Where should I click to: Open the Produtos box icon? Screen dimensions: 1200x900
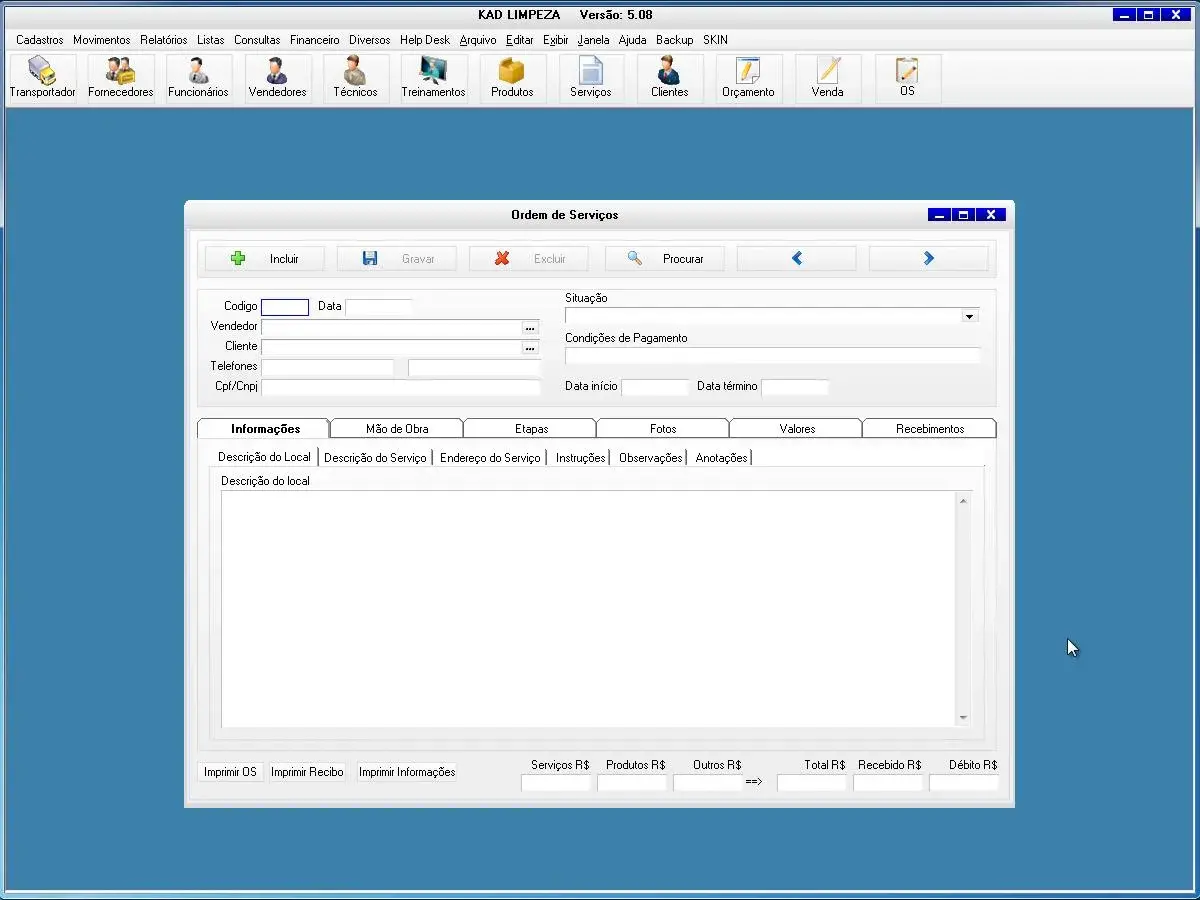pos(512,78)
